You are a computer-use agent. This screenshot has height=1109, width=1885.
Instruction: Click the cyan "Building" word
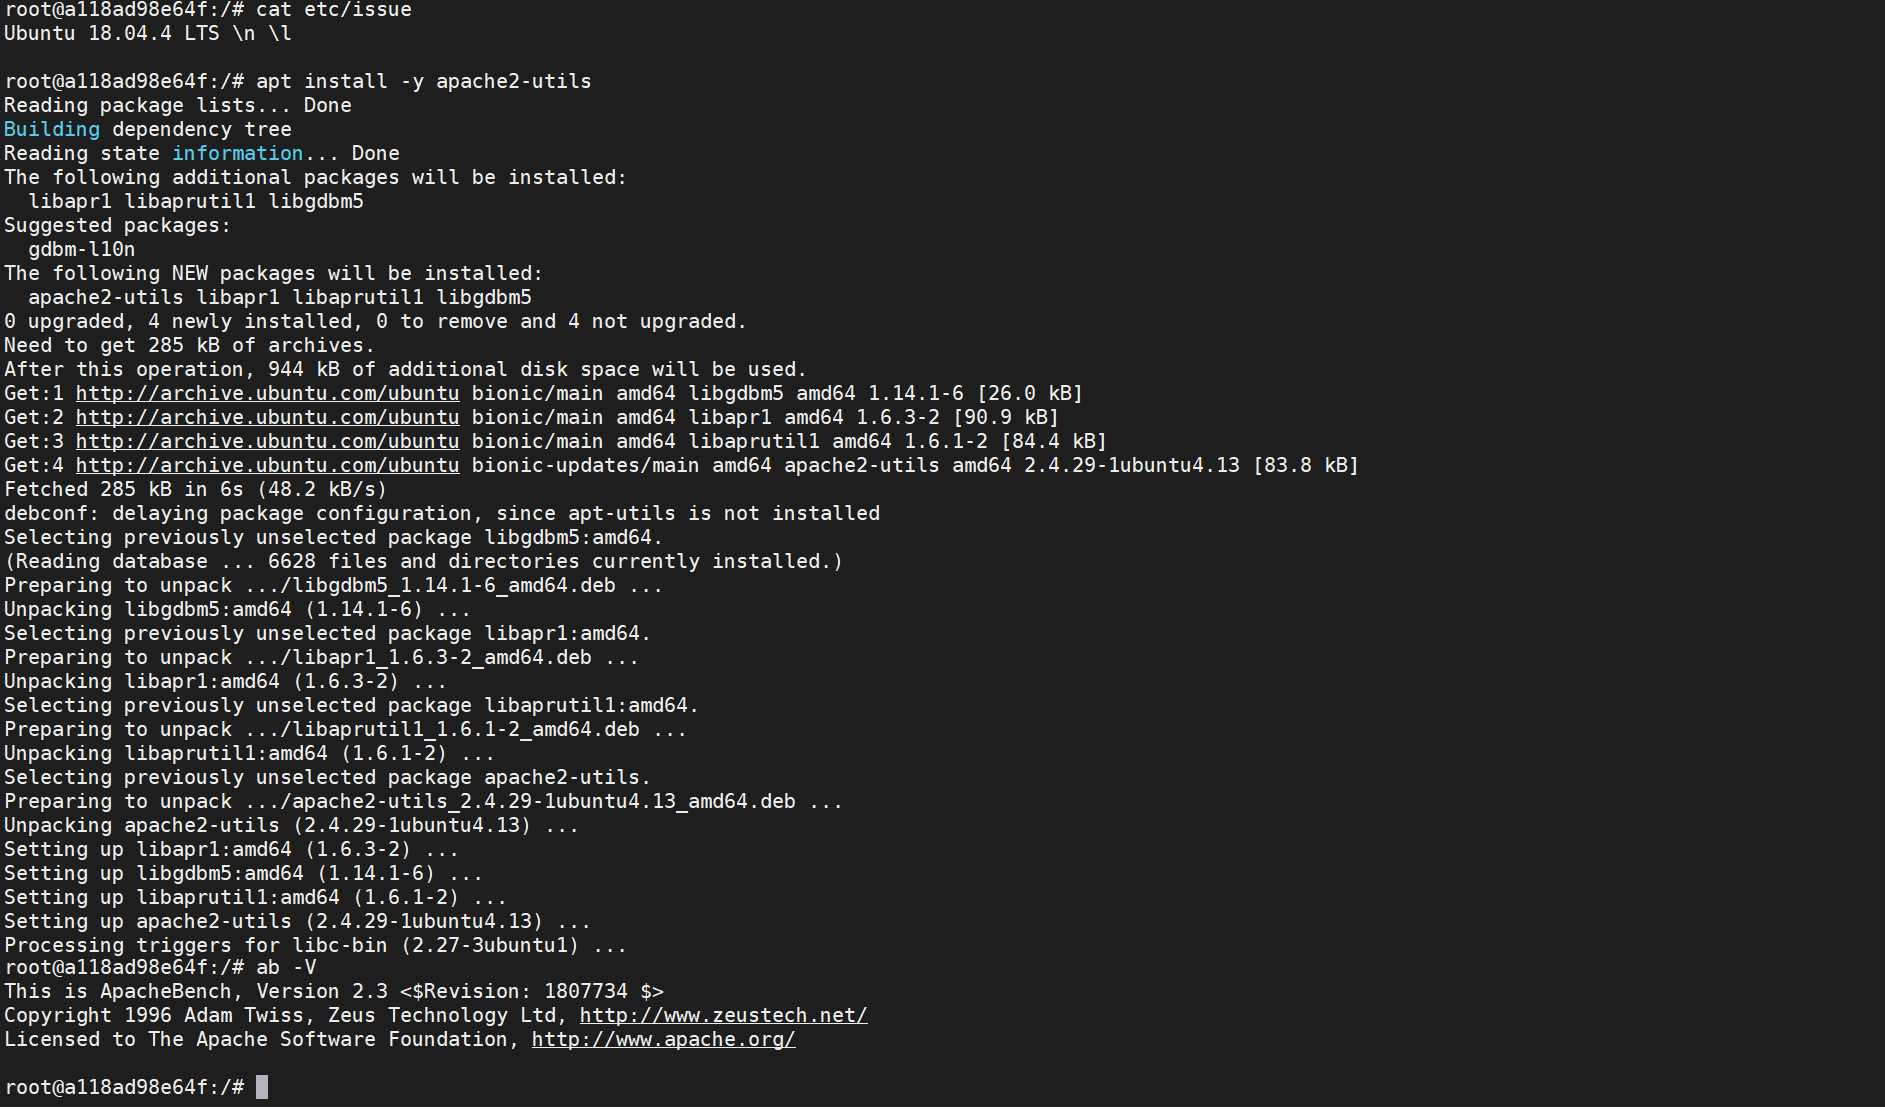pos(52,130)
